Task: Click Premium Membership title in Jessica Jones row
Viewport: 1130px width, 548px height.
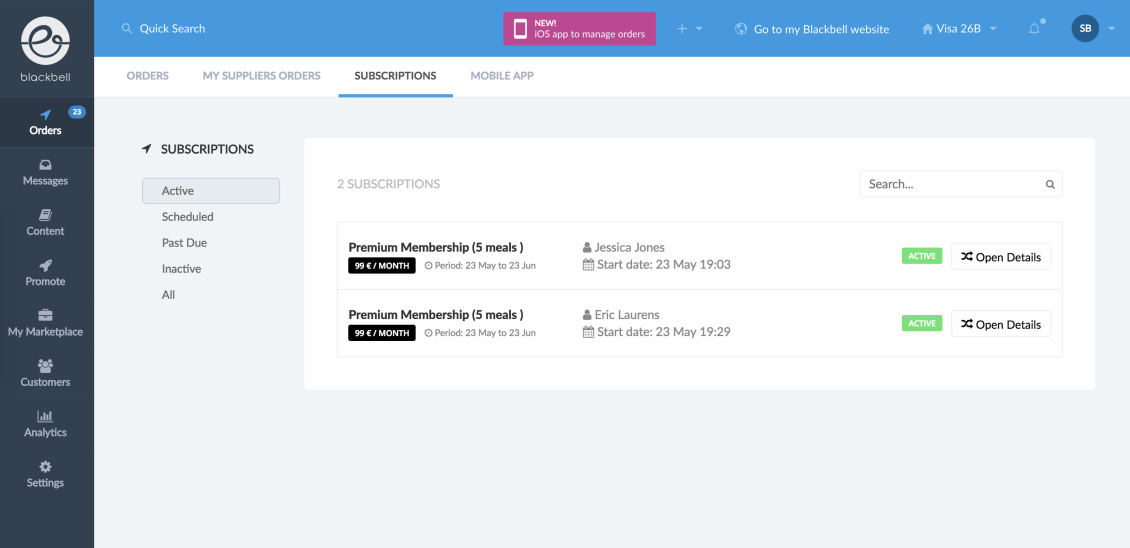Action: [435, 247]
